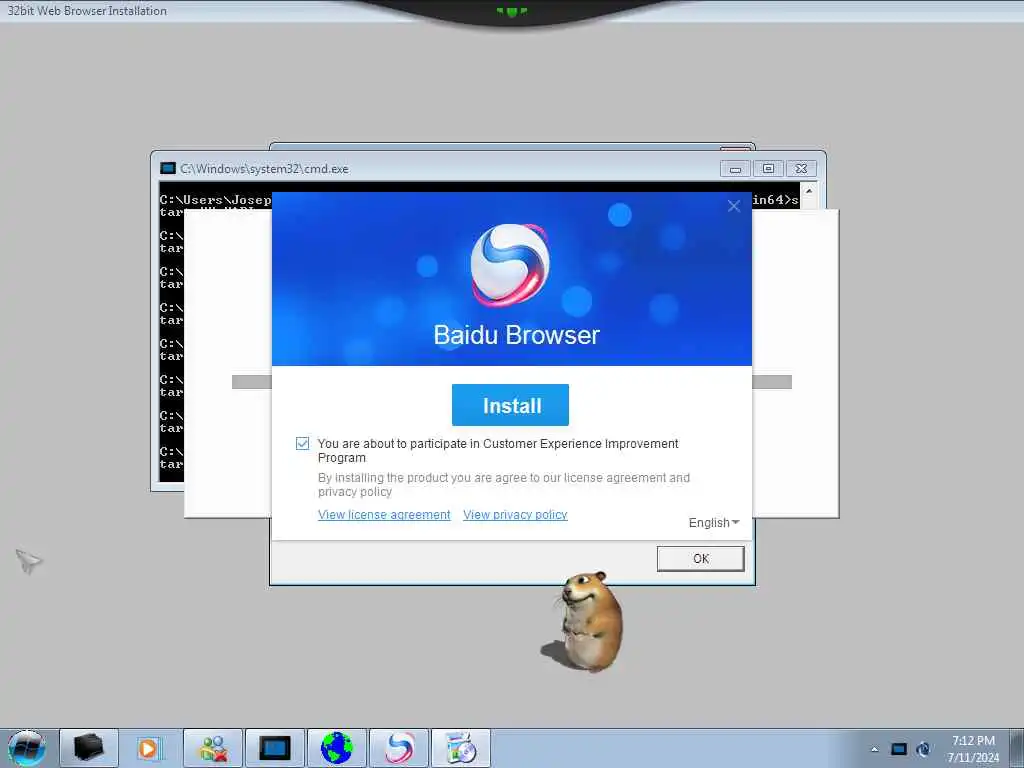
Task: Click 'C:\Windows\system32\cmd.exe' title text
Action: [x=264, y=168]
